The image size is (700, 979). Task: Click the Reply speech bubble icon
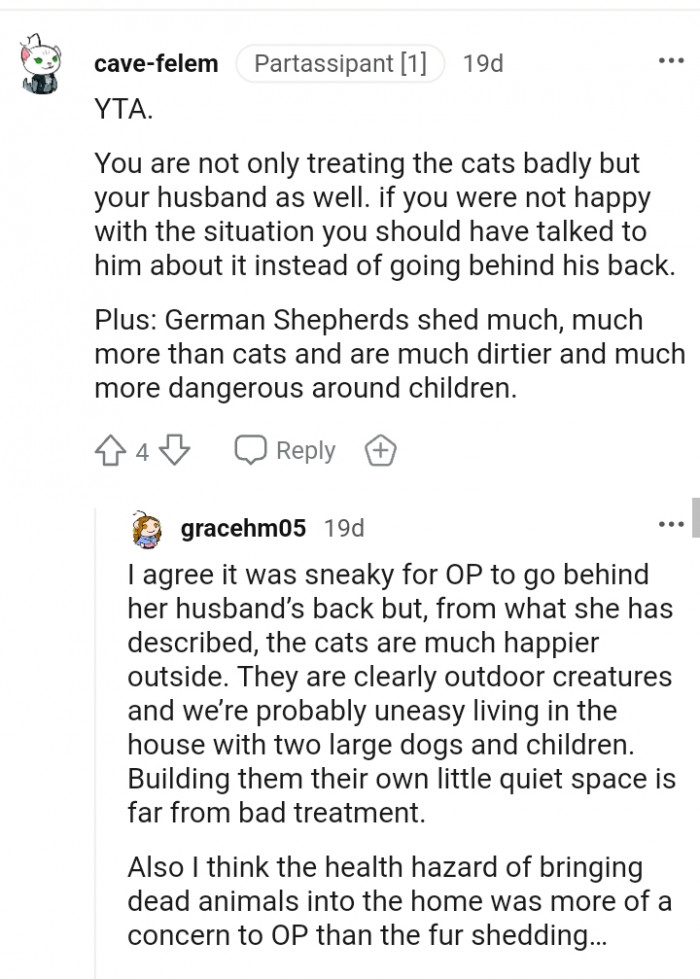(x=250, y=450)
